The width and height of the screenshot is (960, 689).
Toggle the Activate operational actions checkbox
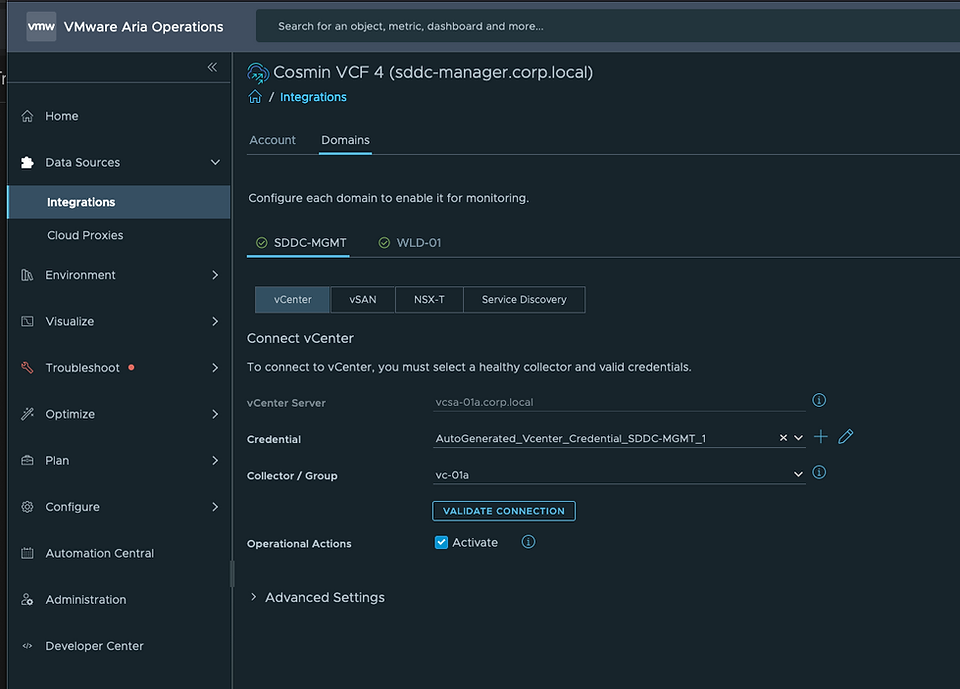[441, 542]
